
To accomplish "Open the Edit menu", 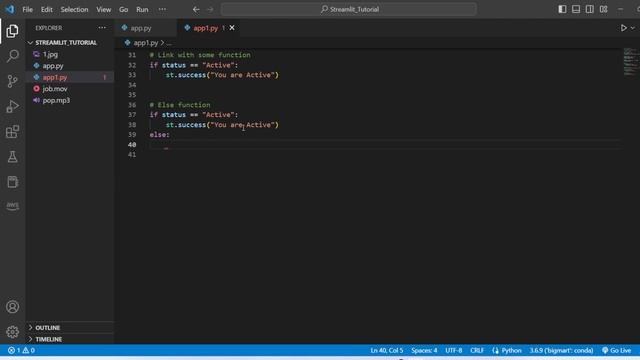I will [x=47, y=9].
